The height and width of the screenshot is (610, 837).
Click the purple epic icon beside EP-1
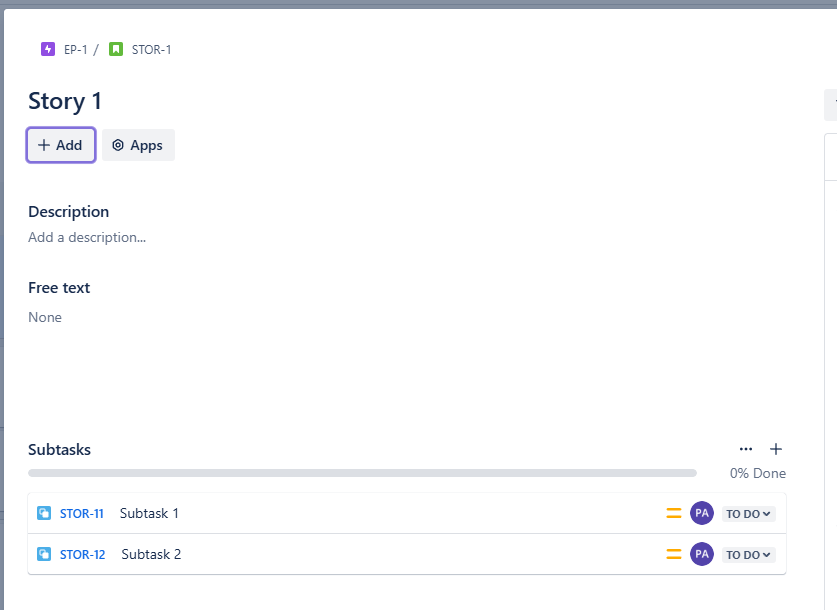48,48
